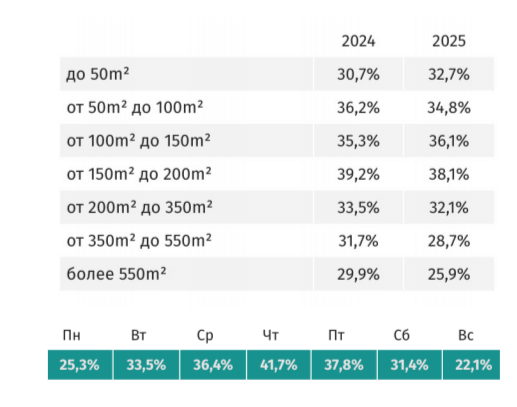This screenshot has height=407, width=517.
Task: Select the 'от 350m² до 550m²' row label
Action: point(139,241)
